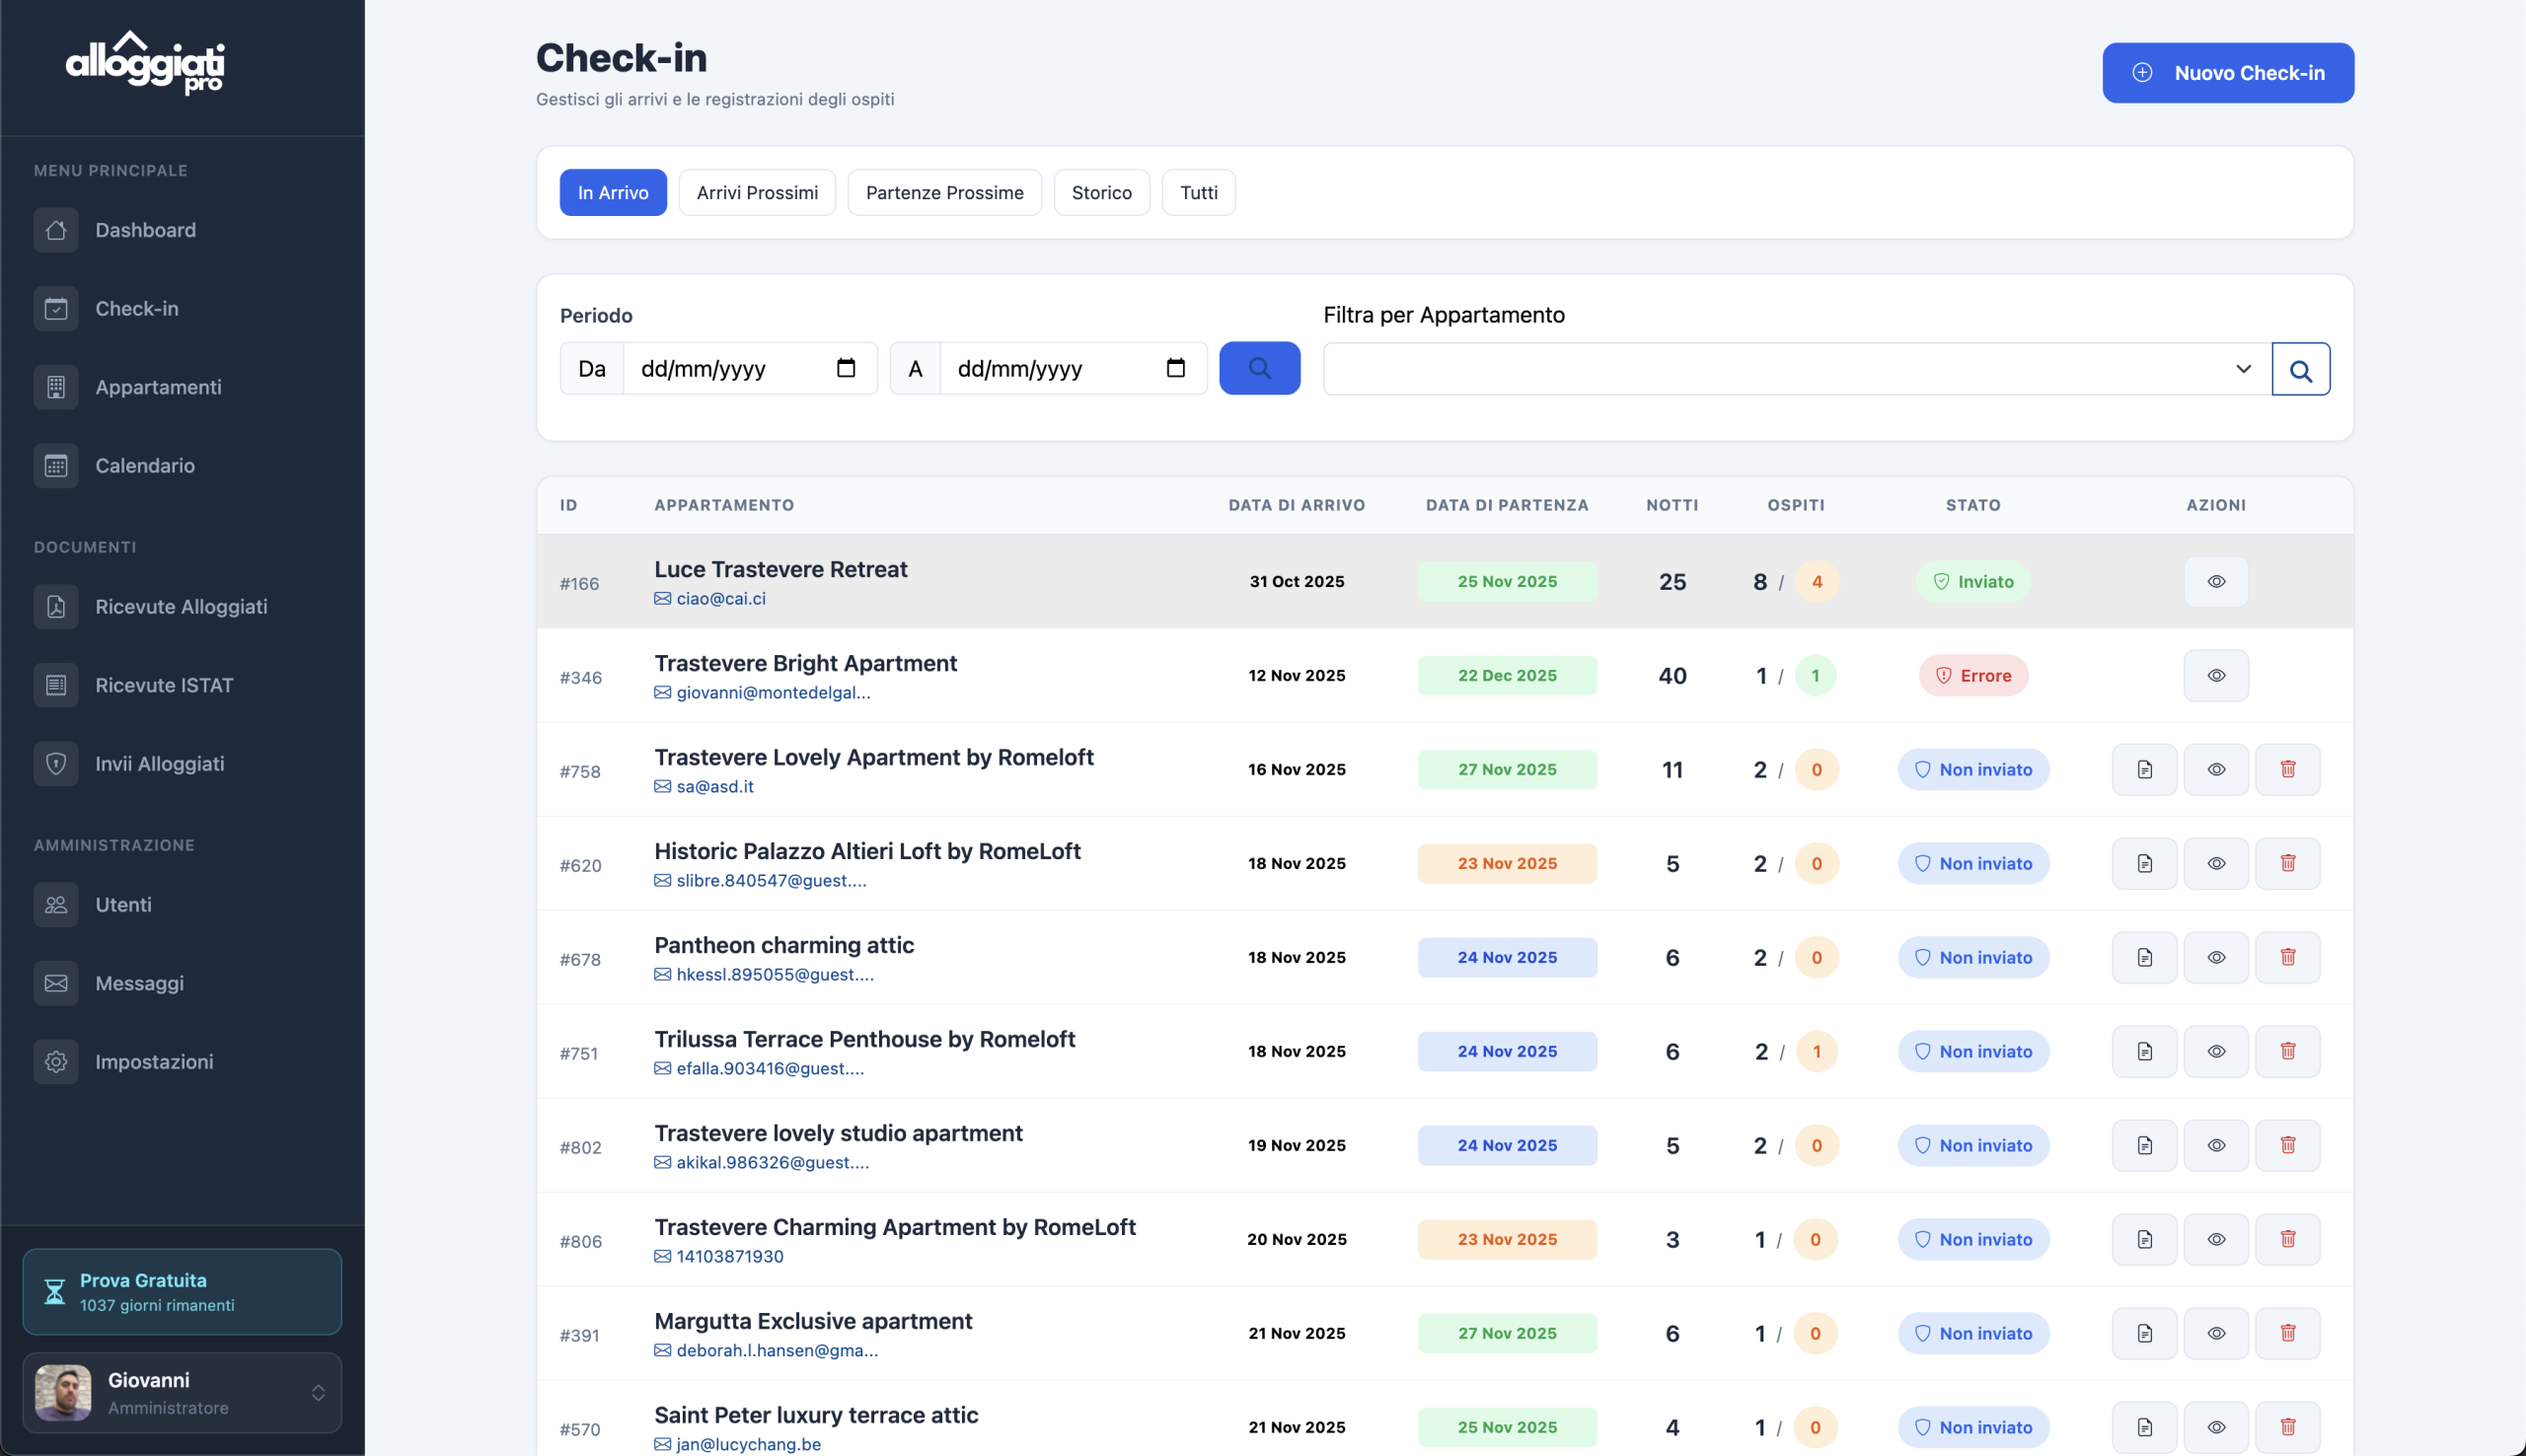Click the A date input field
This screenshot has width=2526, height=1456.
pyautogui.click(x=1050, y=369)
